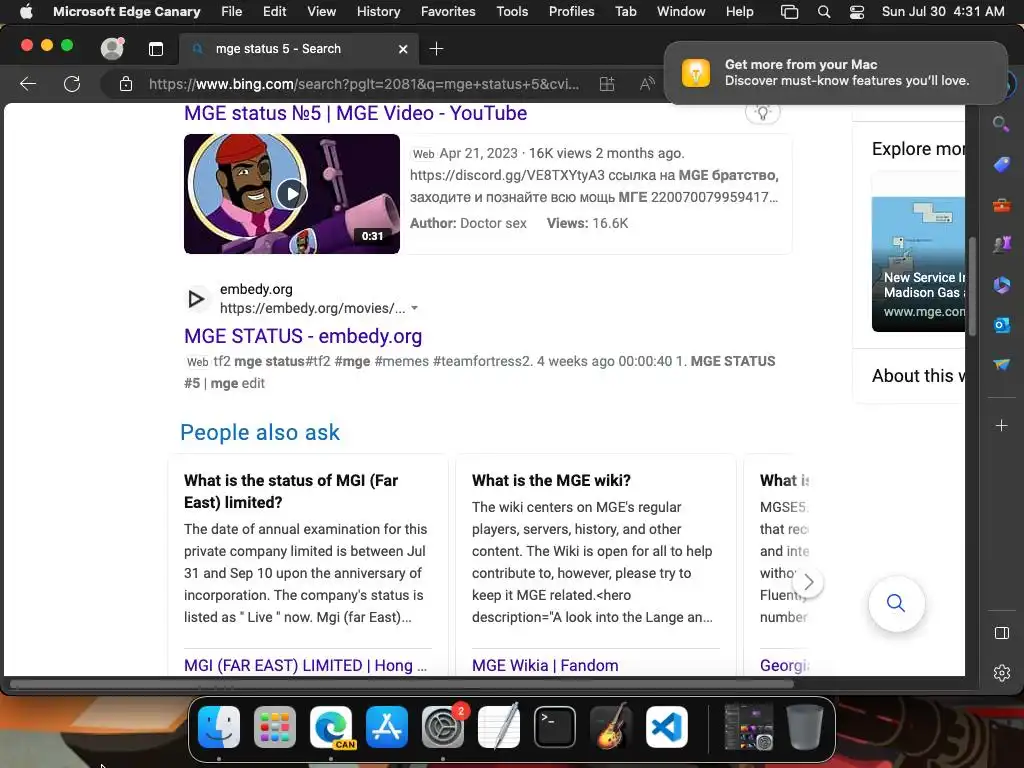The image size is (1024, 768).
Task: Activate the read aloud icon
Action: (647, 84)
